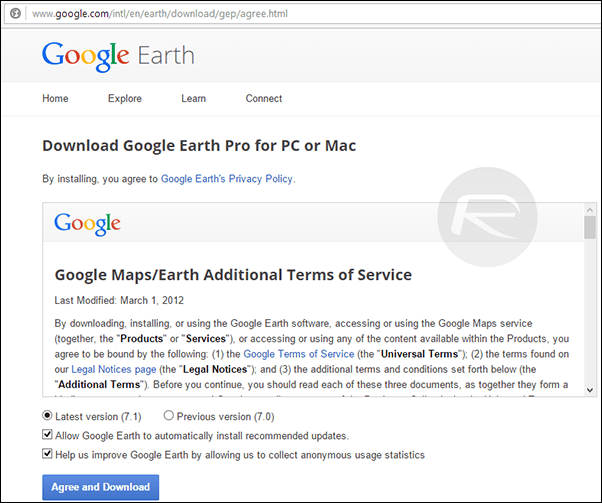
Task: Open the Explore nav item
Action: coord(125,99)
